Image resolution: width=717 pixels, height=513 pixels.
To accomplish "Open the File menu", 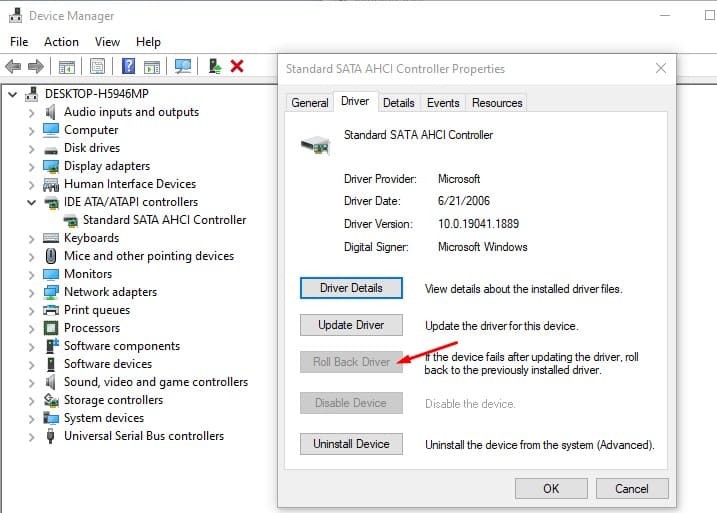I will (x=19, y=42).
